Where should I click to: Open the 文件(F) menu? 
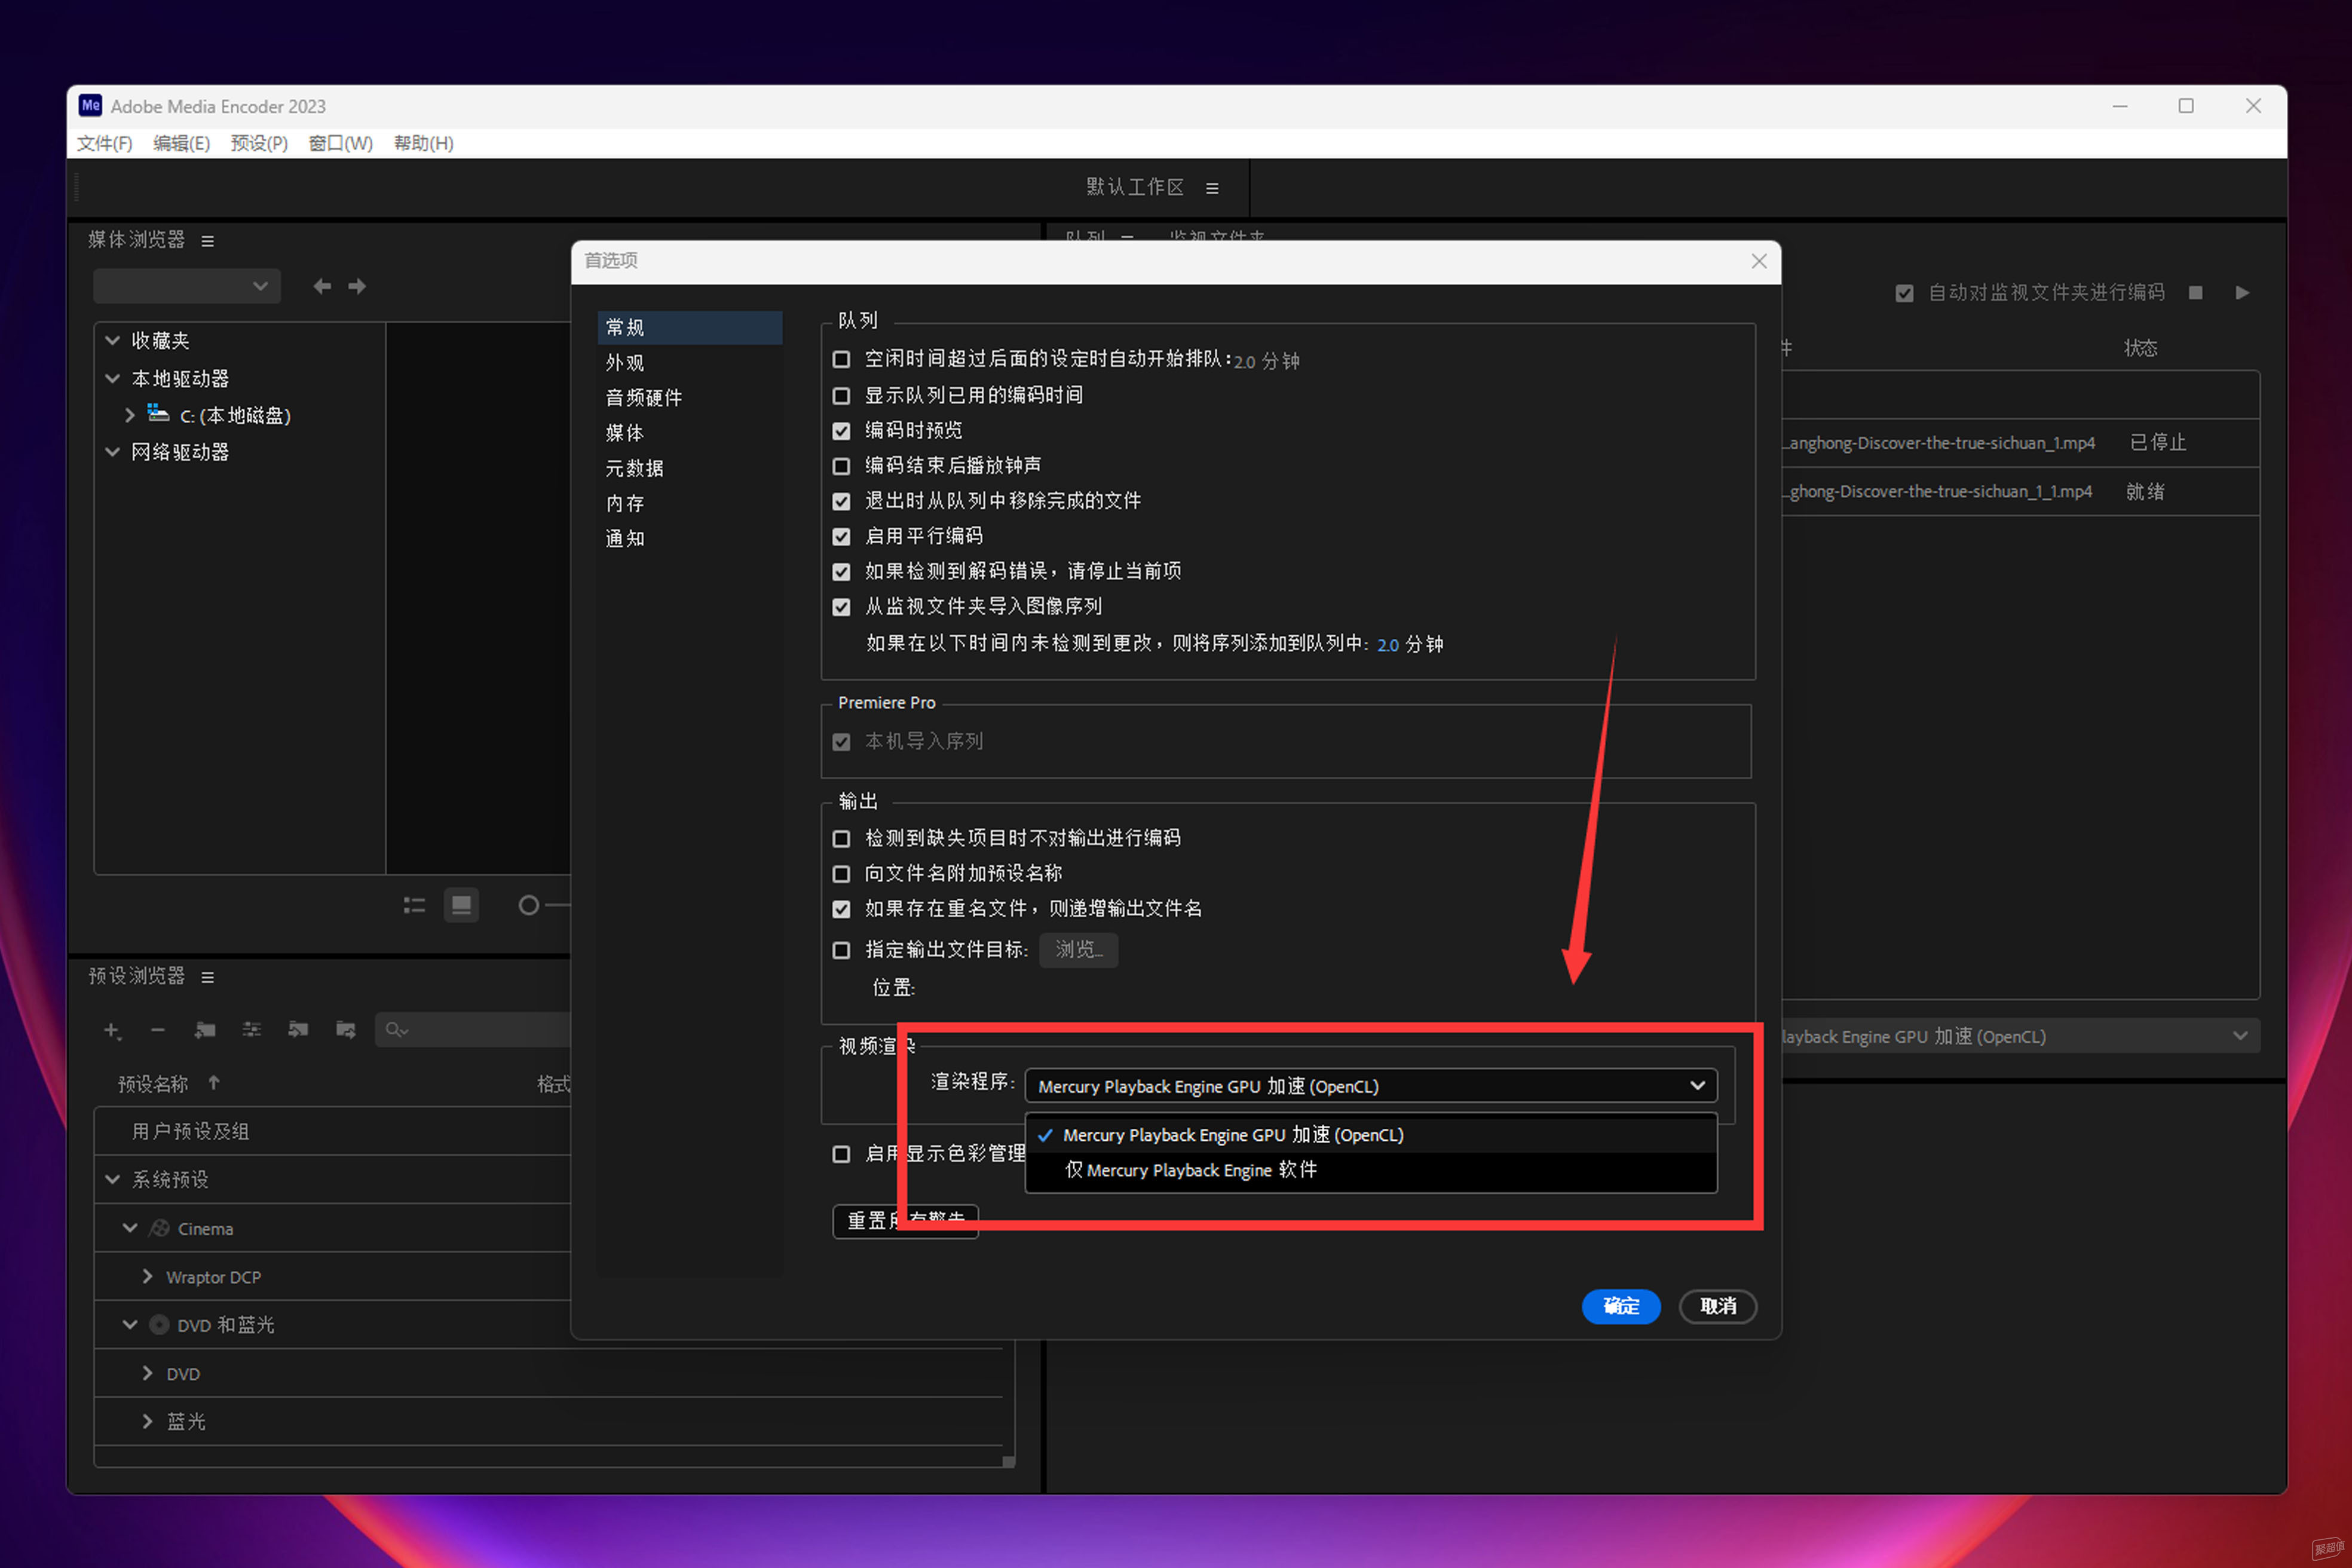click(105, 143)
